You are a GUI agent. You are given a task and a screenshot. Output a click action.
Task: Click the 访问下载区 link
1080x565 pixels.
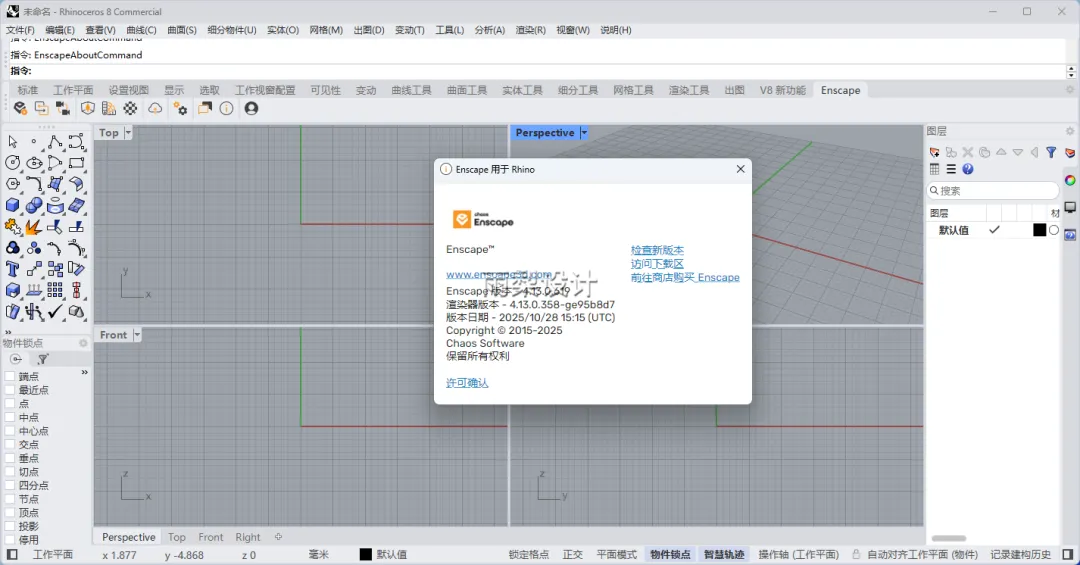(657, 264)
